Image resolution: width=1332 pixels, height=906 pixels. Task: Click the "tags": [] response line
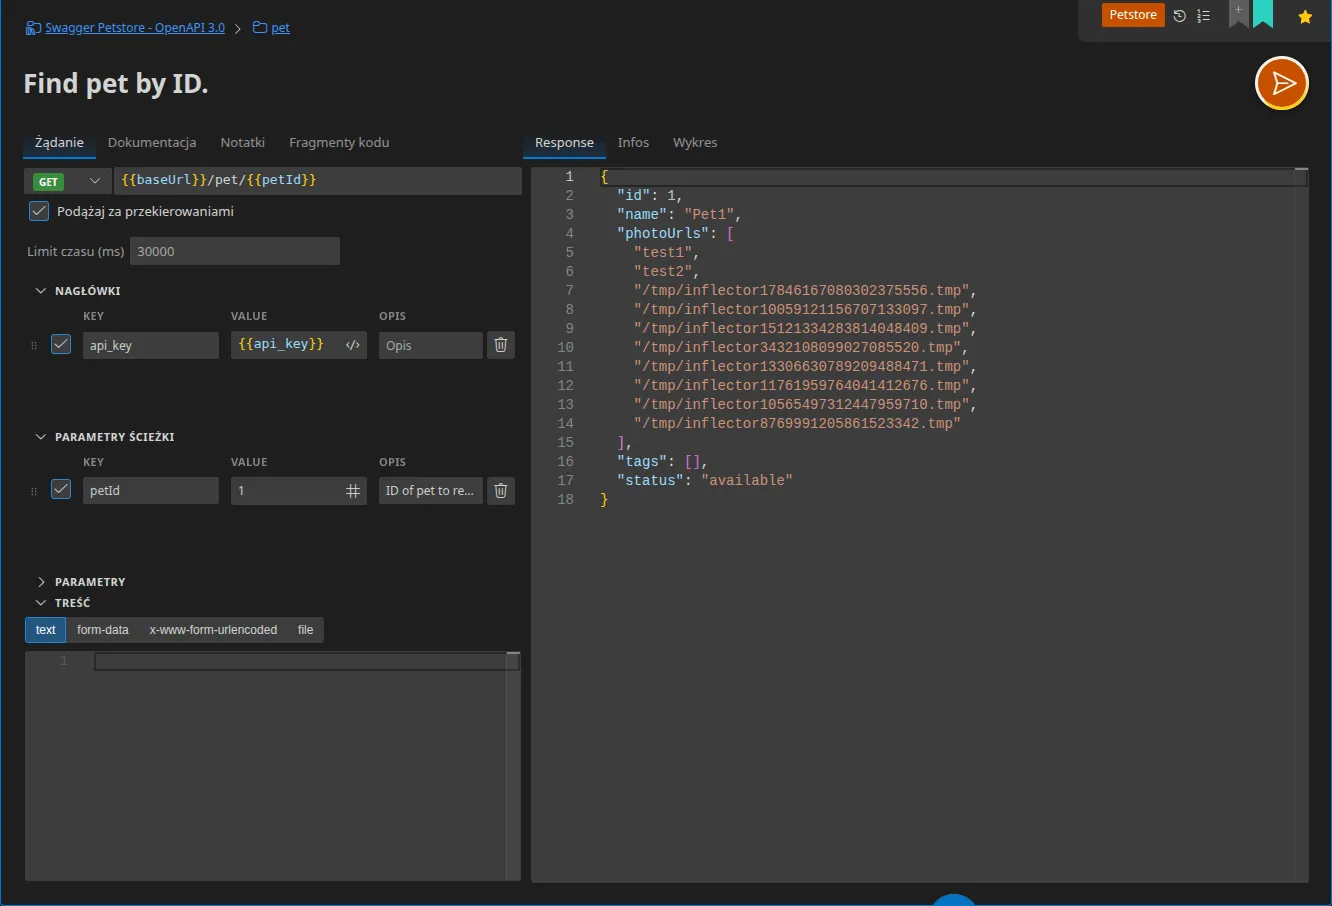[x=663, y=461]
